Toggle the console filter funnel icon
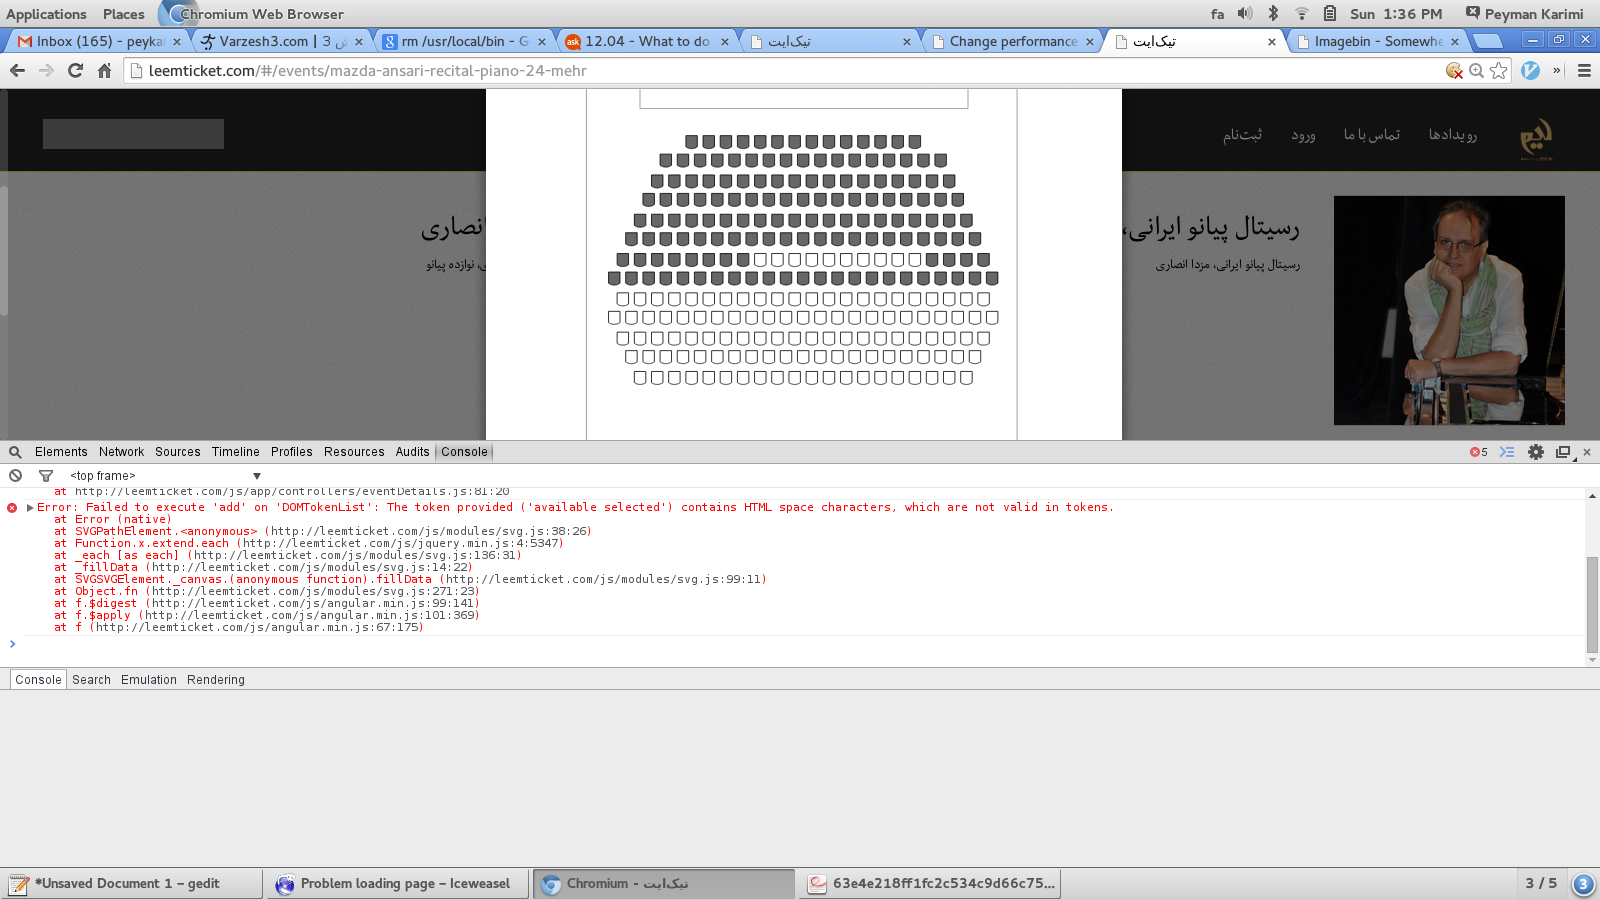This screenshot has height=900, width=1600. pos(46,476)
